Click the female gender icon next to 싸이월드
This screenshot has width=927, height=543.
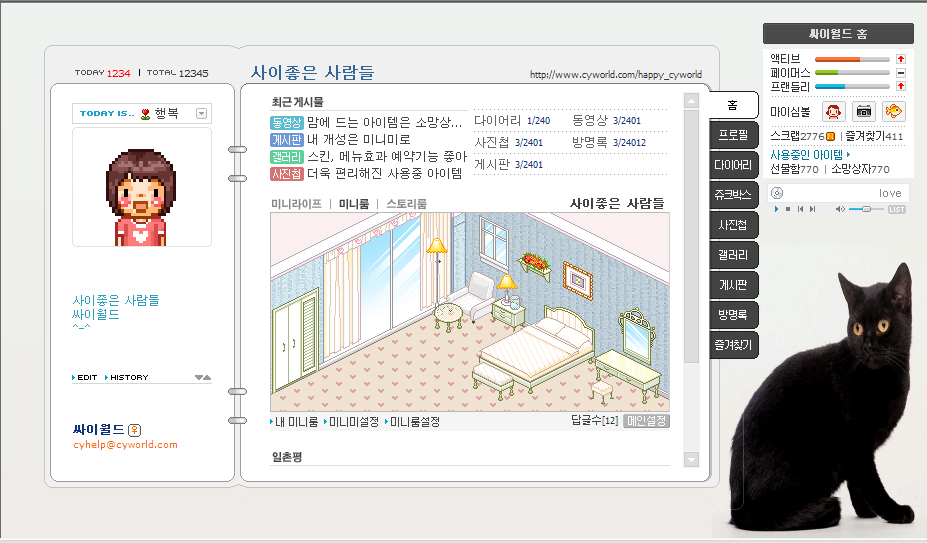(x=134, y=430)
